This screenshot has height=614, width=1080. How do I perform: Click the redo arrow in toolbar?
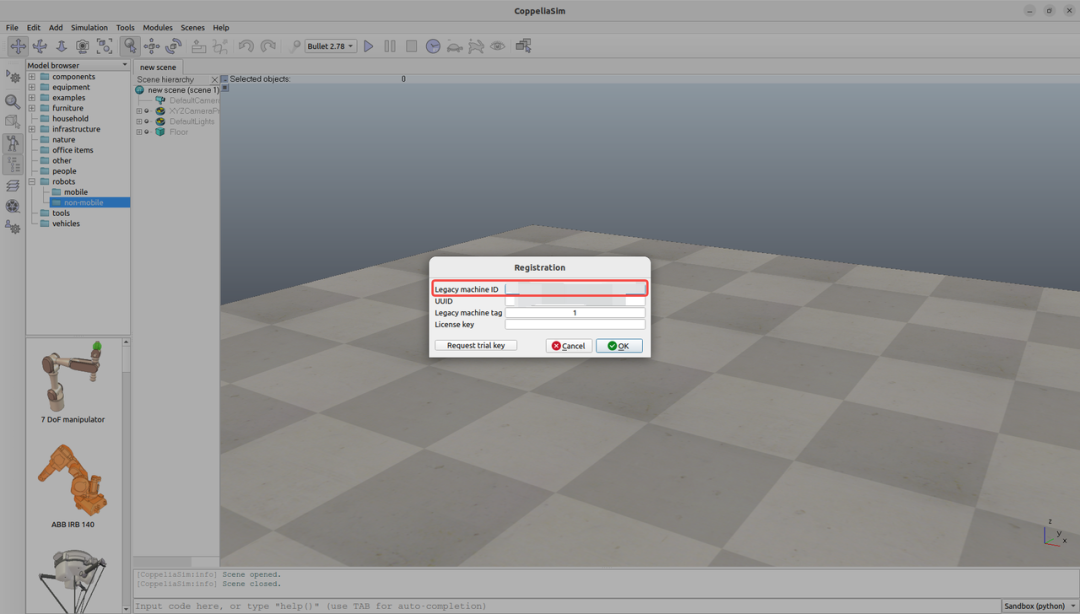click(x=268, y=46)
